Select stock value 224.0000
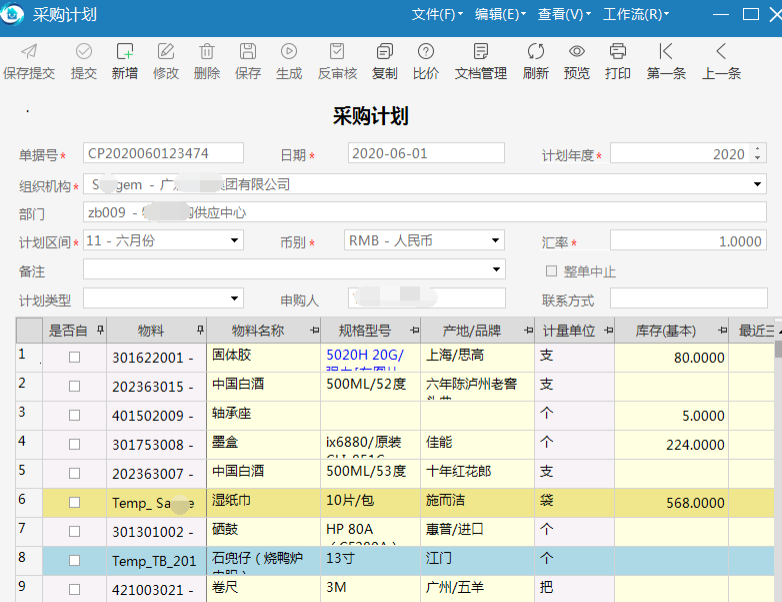 click(x=671, y=444)
